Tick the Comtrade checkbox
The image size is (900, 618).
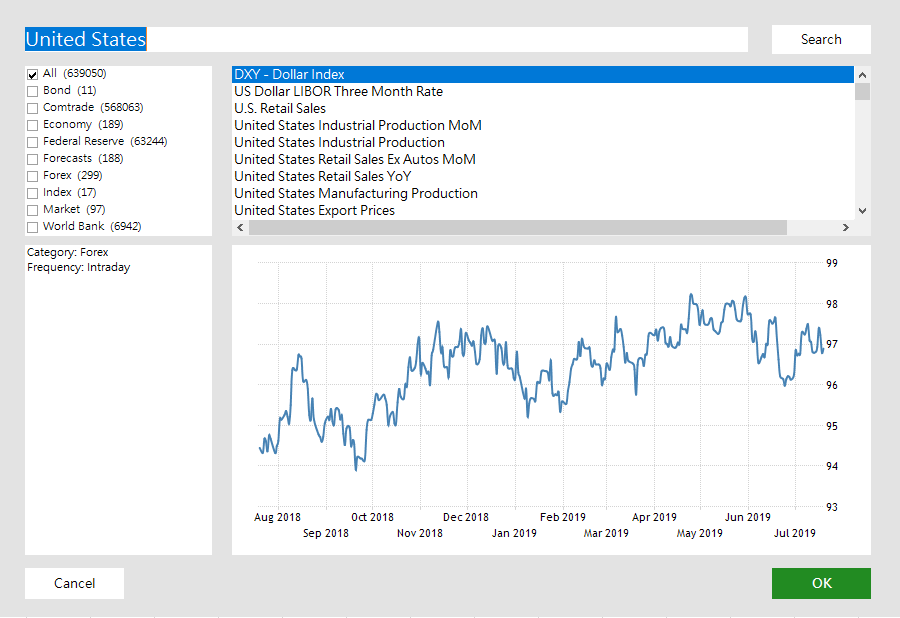[x=33, y=108]
